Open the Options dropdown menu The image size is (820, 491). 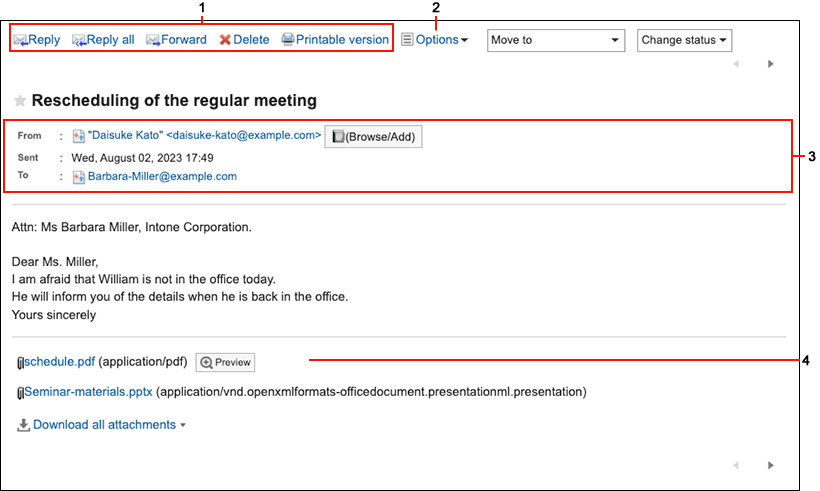(441, 40)
